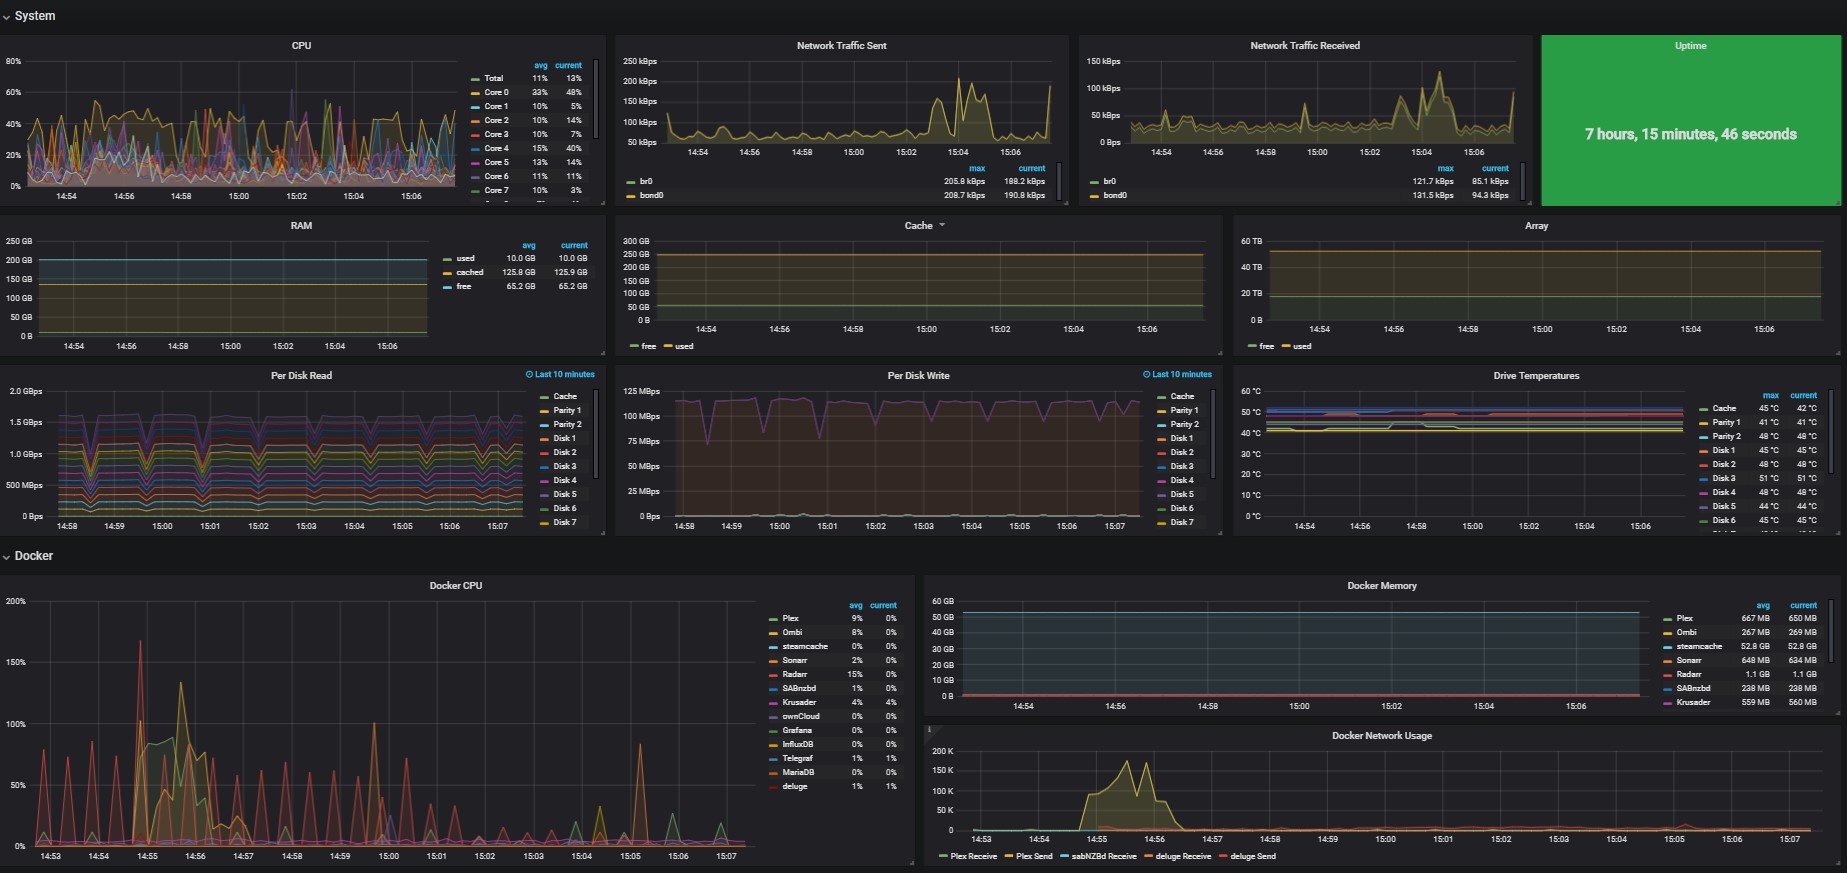Open the Network Traffic Received panel title menu
The width and height of the screenshot is (1847, 873).
coord(1305,46)
